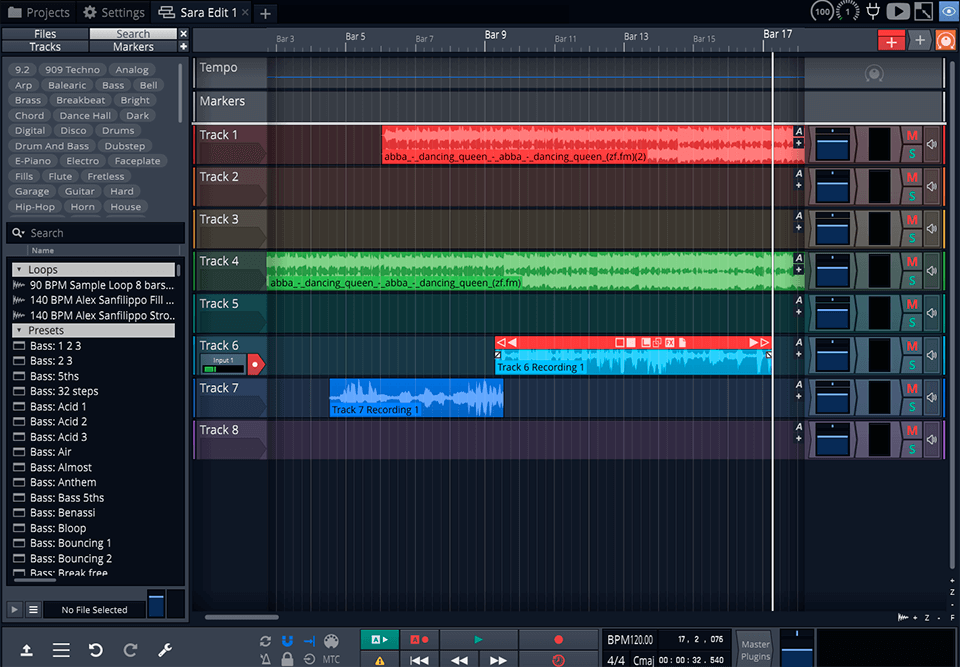Toggle MTC sync in the transport bar
This screenshot has width=960, height=667.
(331, 657)
